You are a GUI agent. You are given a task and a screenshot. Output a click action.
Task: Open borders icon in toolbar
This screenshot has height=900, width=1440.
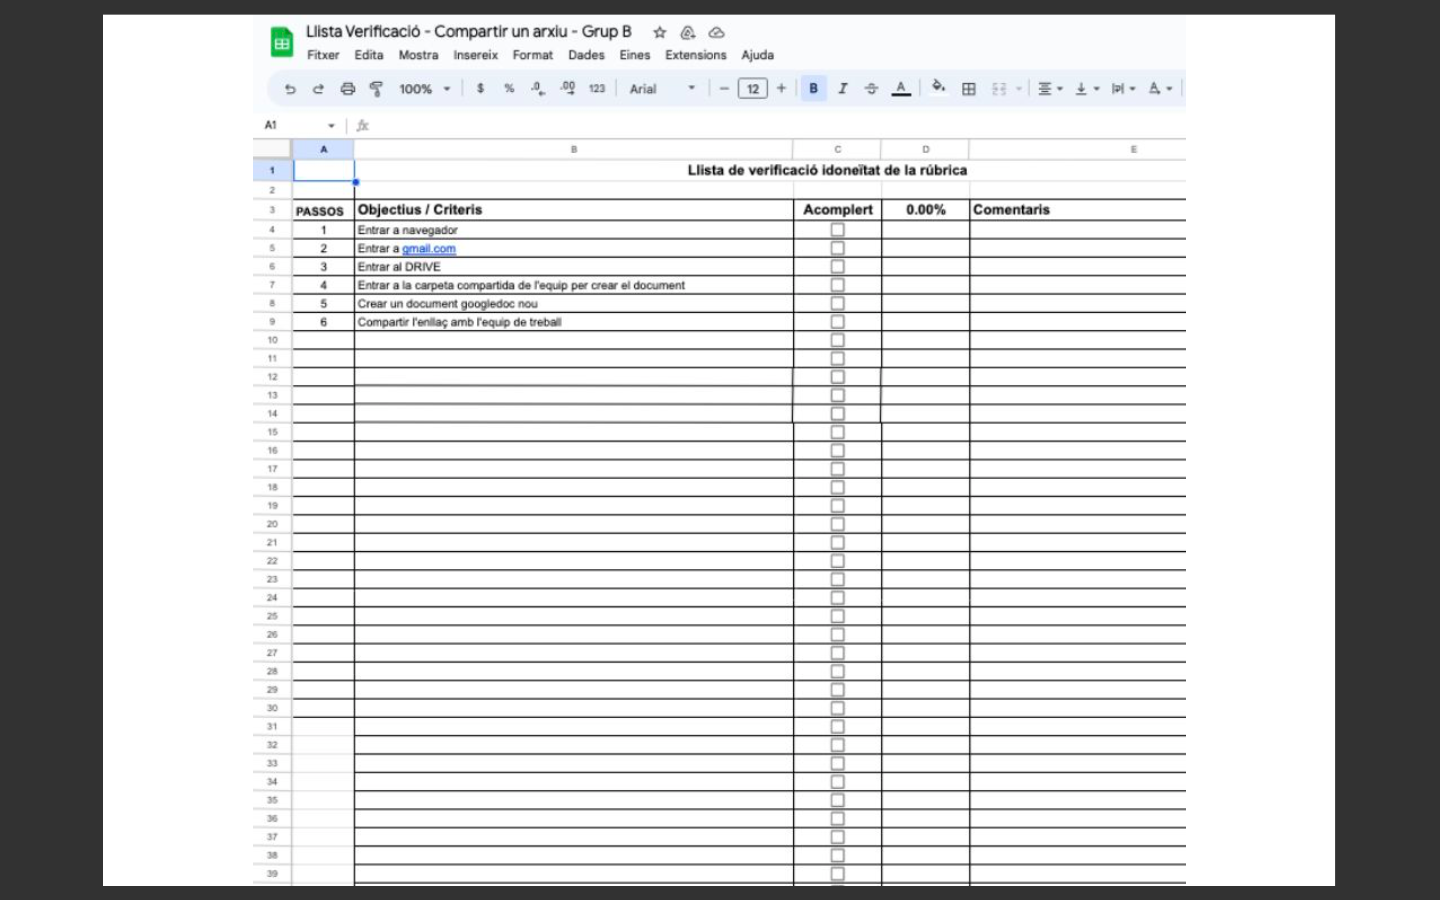(968, 88)
